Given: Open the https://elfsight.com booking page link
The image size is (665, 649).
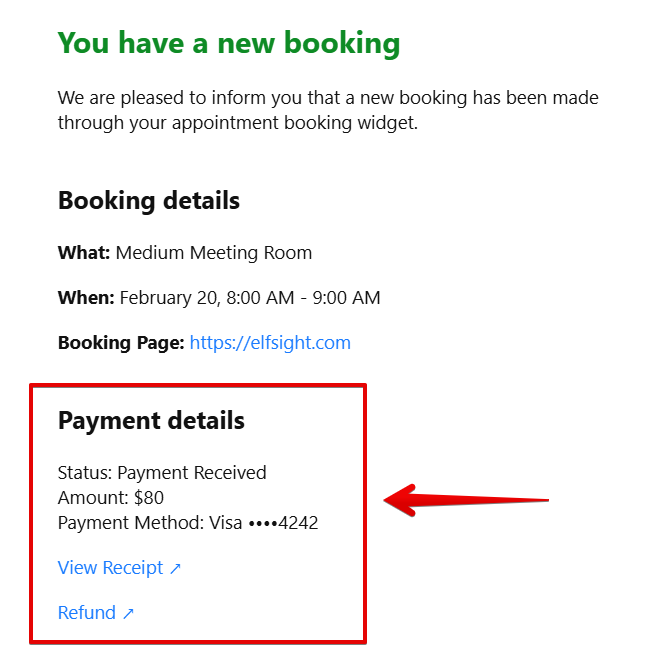Looking at the screenshot, I should pyautogui.click(x=270, y=343).
